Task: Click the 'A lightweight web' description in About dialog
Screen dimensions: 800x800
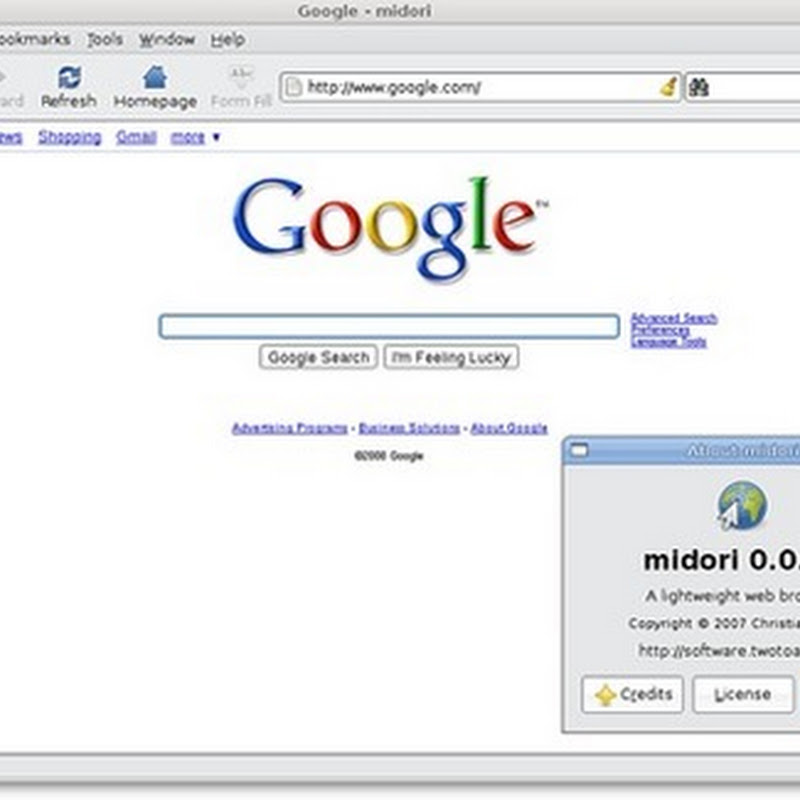Action: pyautogui.click(x=722, y=596)
